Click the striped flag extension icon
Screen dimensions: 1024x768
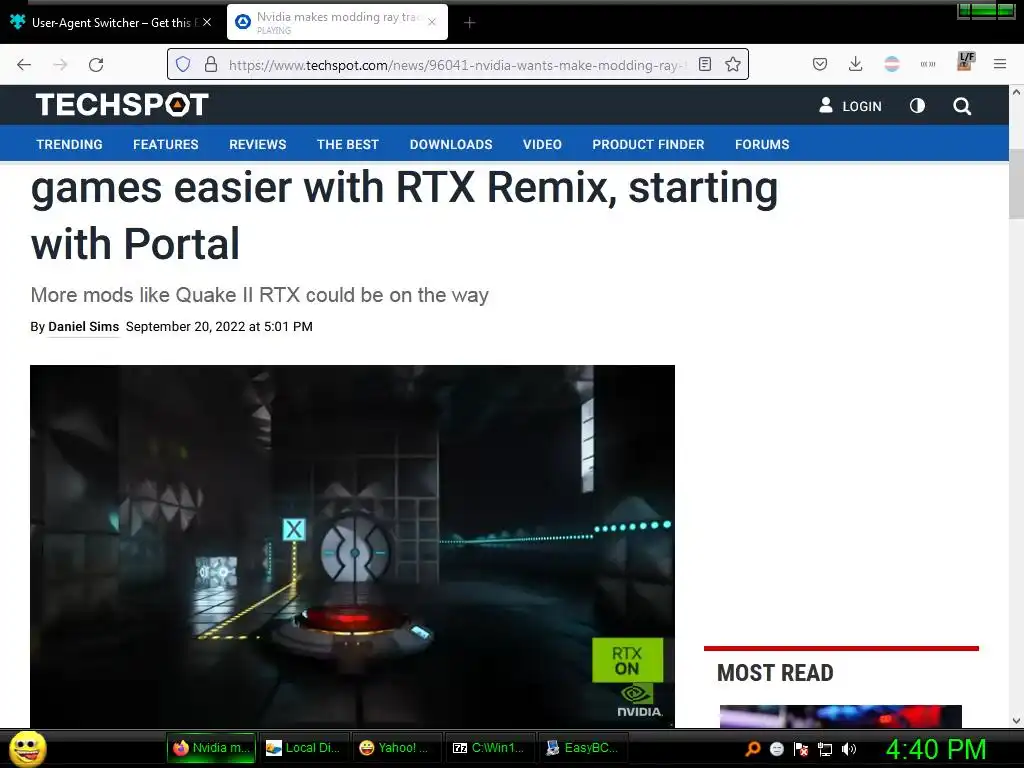(x=891, y=64)
